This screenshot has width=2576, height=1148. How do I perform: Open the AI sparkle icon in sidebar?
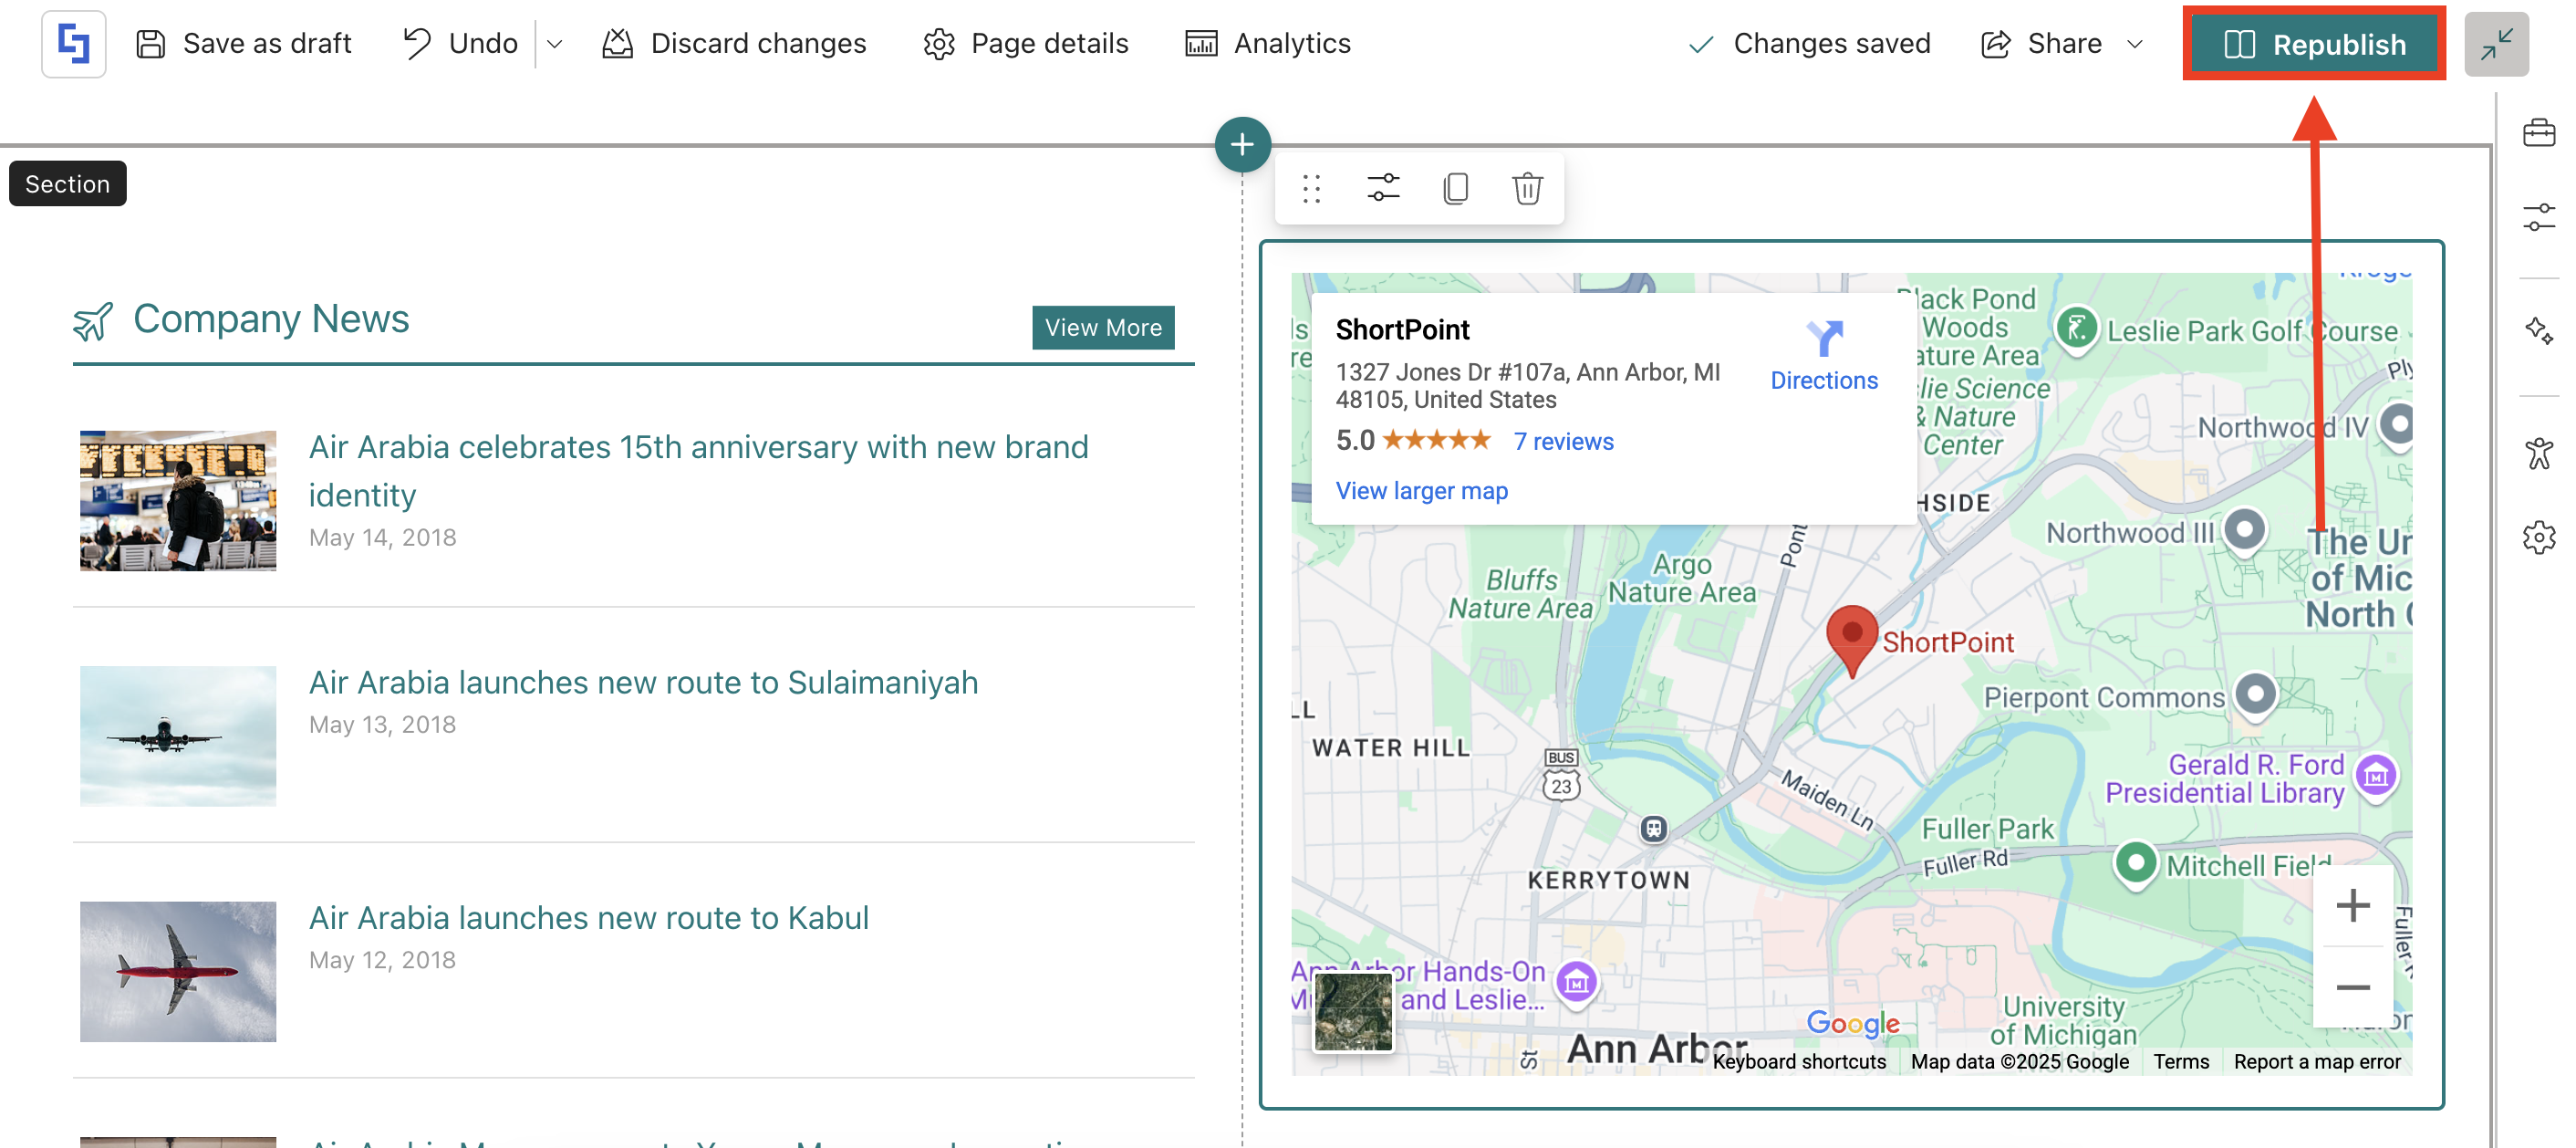point(2538,331)
